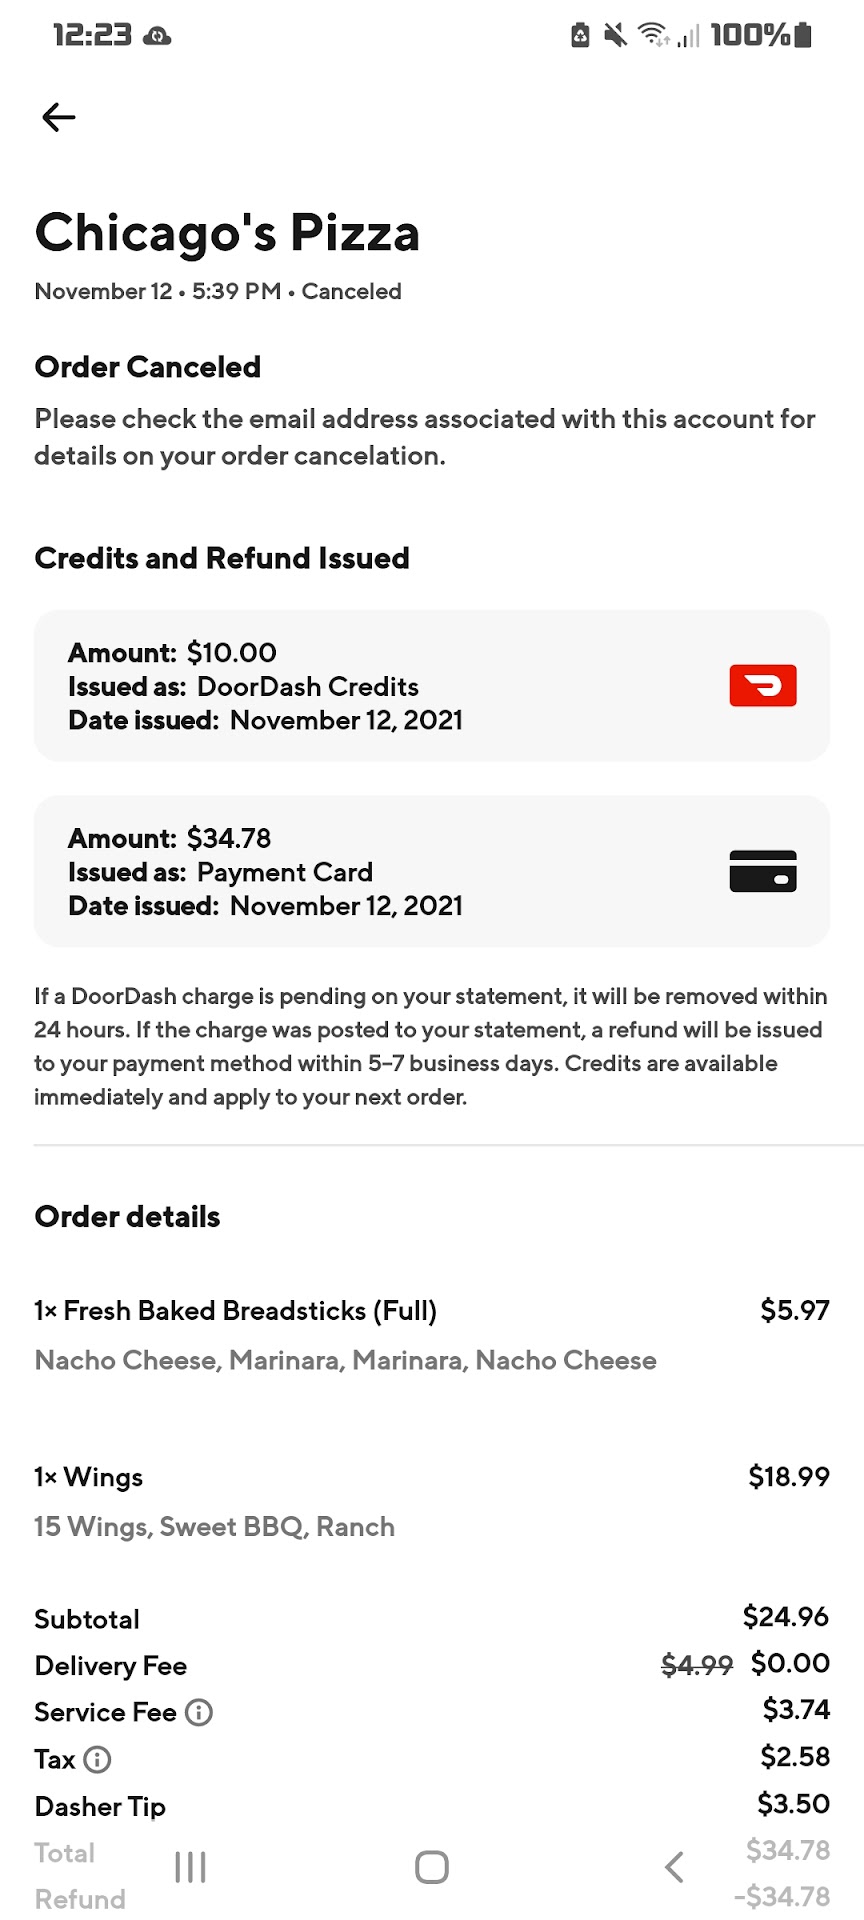Viewport: 864px width, 1920px height.
Task: Tap the Wi-Fi status bar icon
Action: (653, 36)
